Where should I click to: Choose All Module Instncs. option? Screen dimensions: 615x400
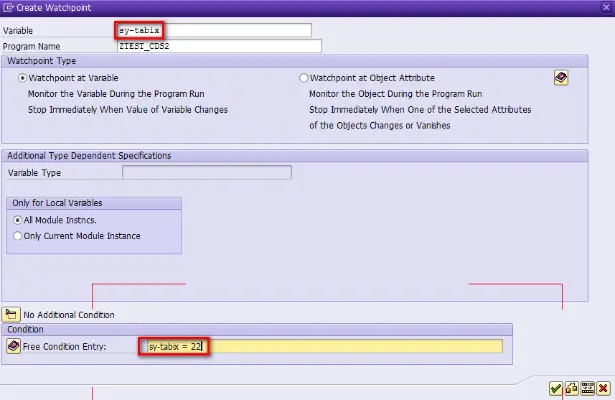[17, 220]
